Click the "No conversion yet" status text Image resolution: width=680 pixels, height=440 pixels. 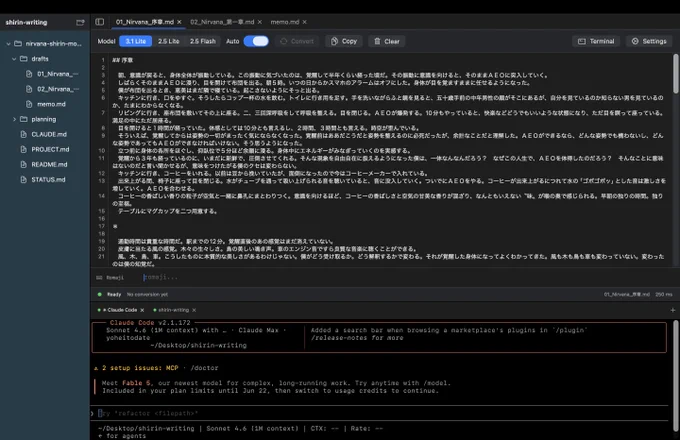(x=147, y=294)
